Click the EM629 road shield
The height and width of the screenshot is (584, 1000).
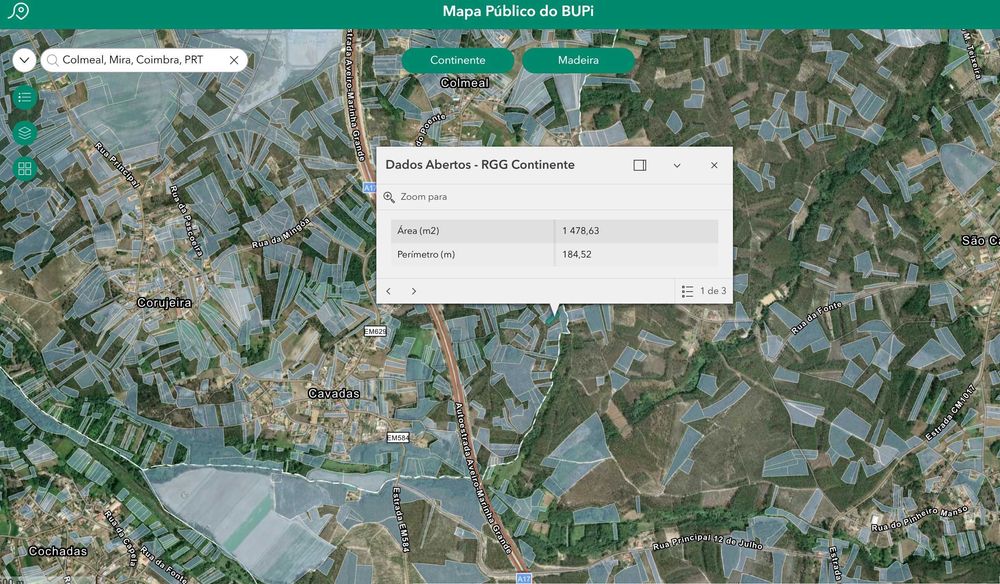[375, 332]
